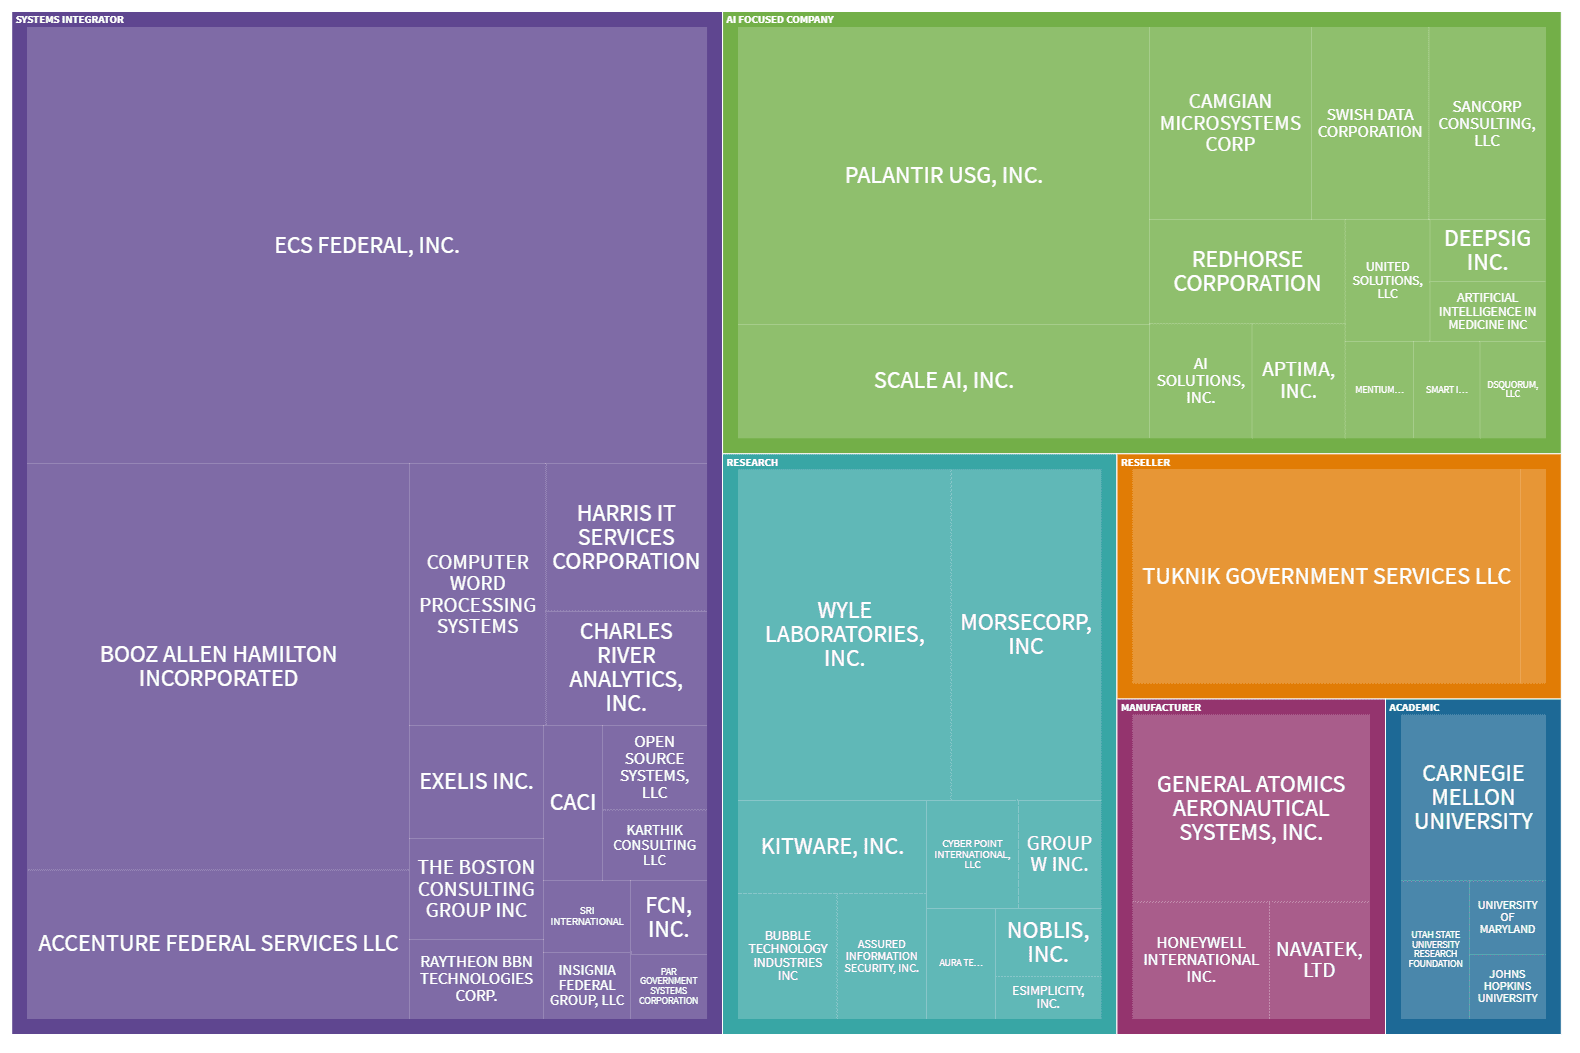The image size is (1580, 1053).
Task: Select Camgian Microsystems Corp tile
Action: pos(1230,123)
